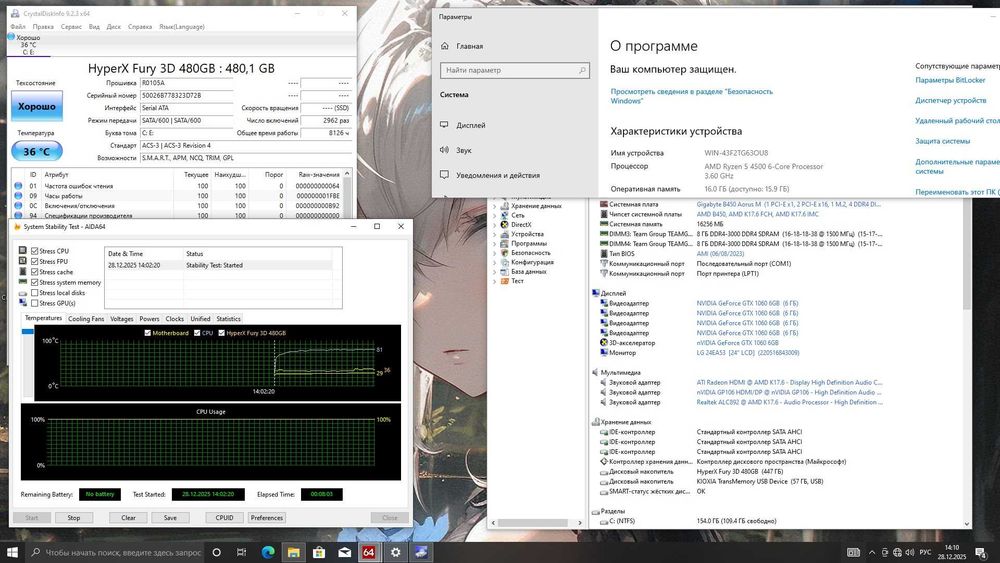Image resolution: width=1000 pixels, height=563 pixels.
Task: Click the status dot of attribute 01
Action: 18,186
